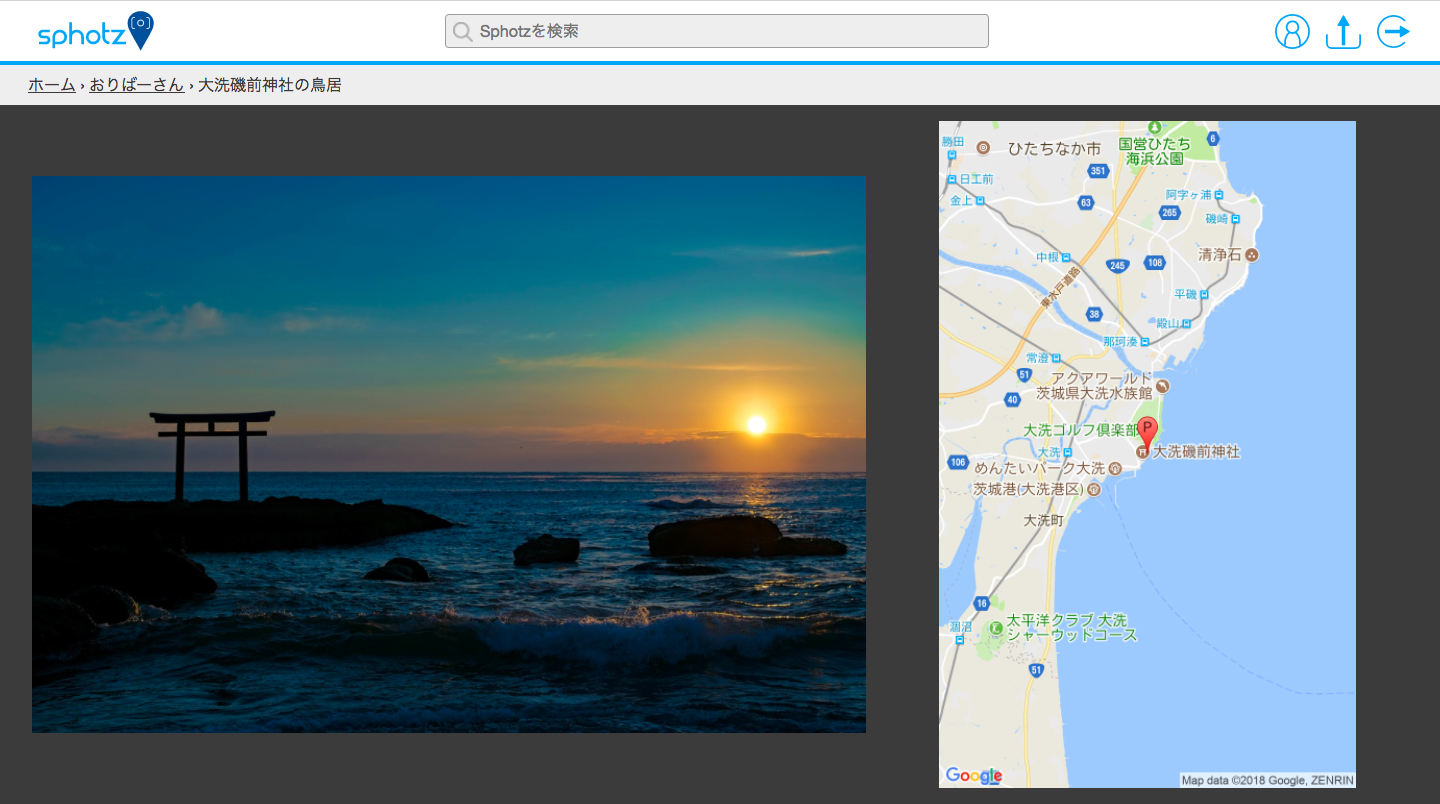Click the アクアワールド aquarium POI icon
The image size is (1440, 804).
click(x=1164, y=386)
